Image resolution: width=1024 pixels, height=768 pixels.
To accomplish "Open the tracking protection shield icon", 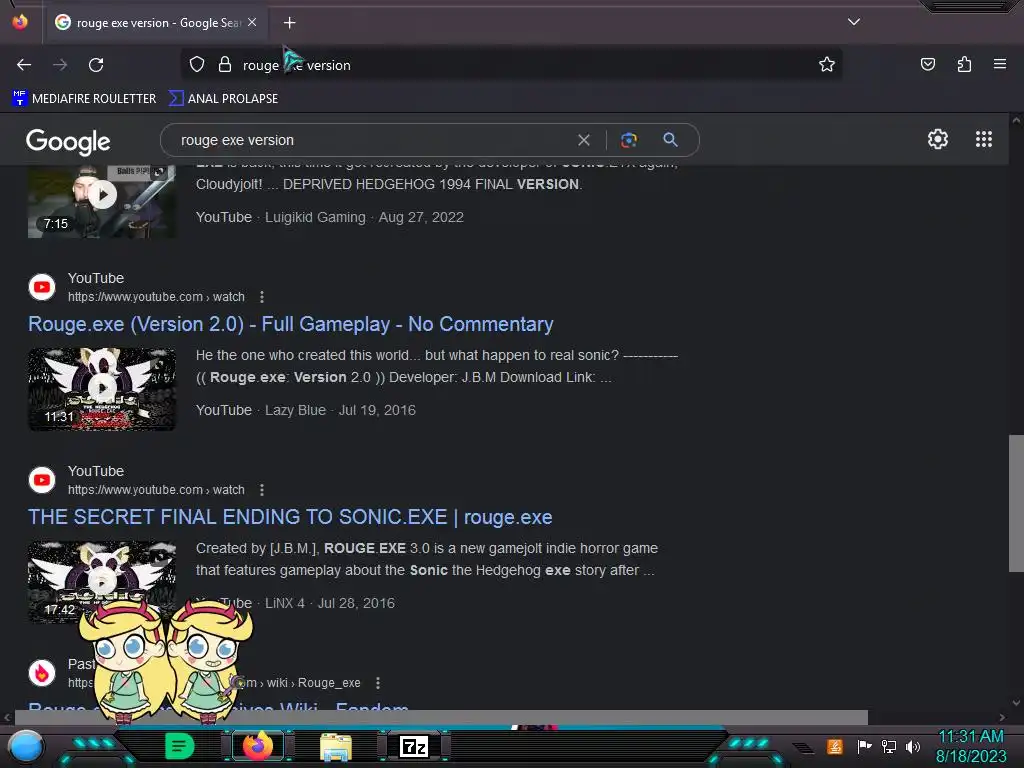I will pyautogui.click(x=197, y=65).
